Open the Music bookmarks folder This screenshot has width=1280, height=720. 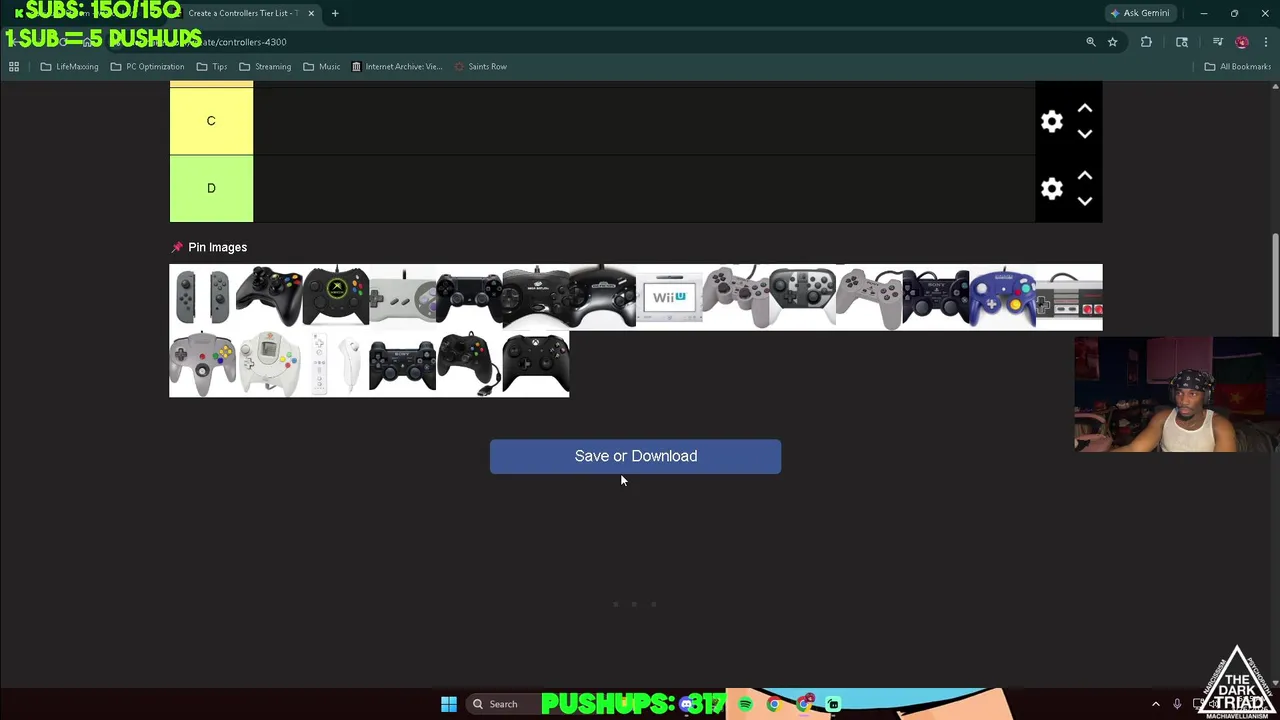click(321, 66)
